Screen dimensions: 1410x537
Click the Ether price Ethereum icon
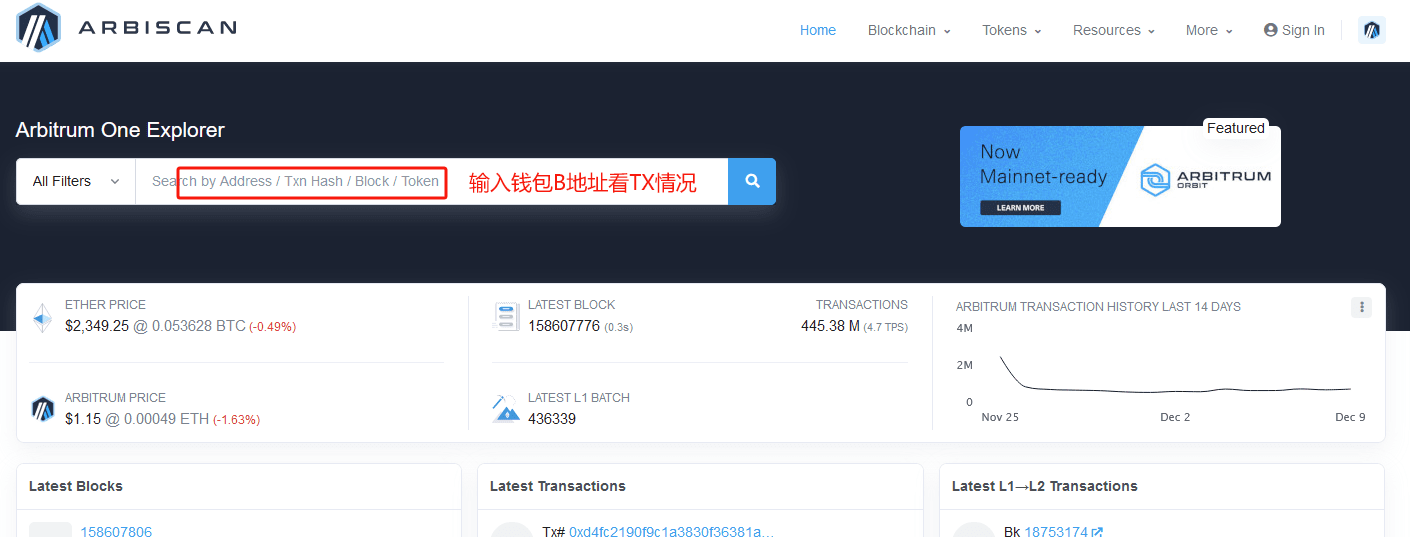(42, 318)
